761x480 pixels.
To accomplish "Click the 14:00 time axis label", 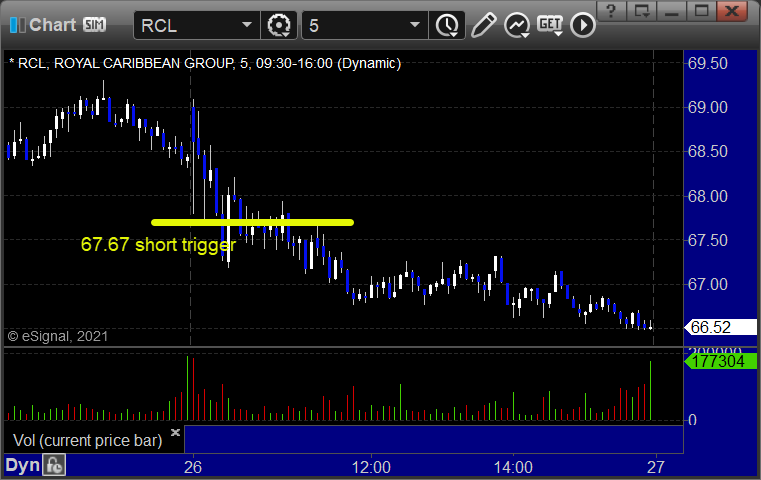I will pyautogui.click(x=513, y=467).
